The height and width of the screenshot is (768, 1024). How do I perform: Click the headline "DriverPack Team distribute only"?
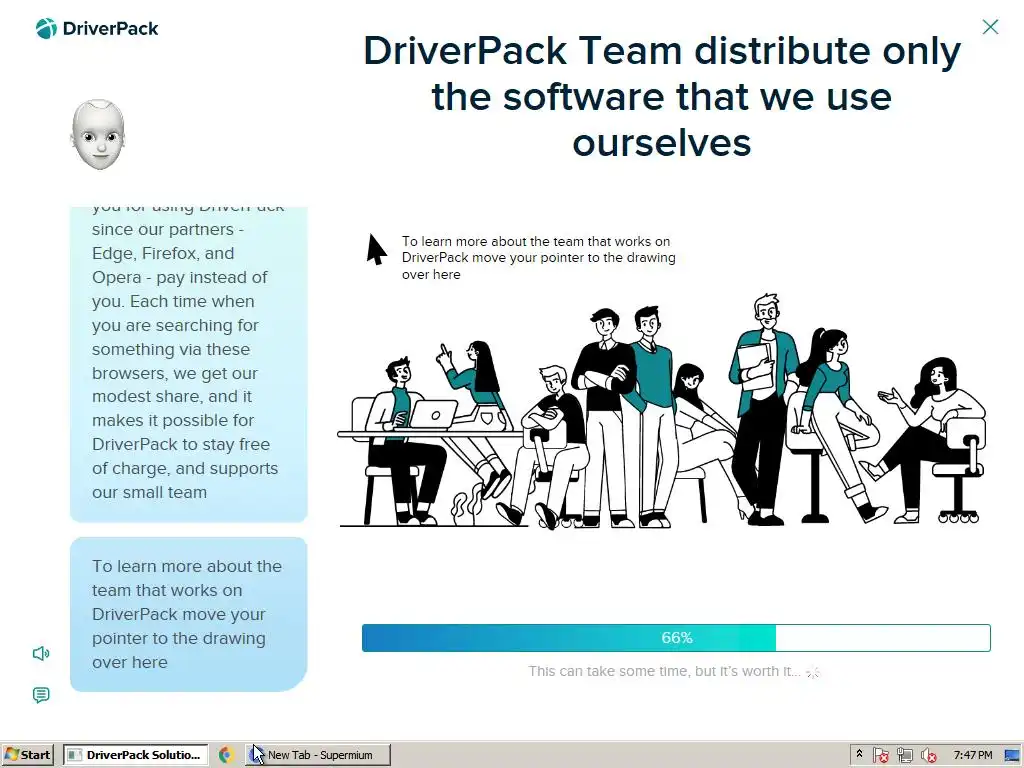click(x=662, y=96)
